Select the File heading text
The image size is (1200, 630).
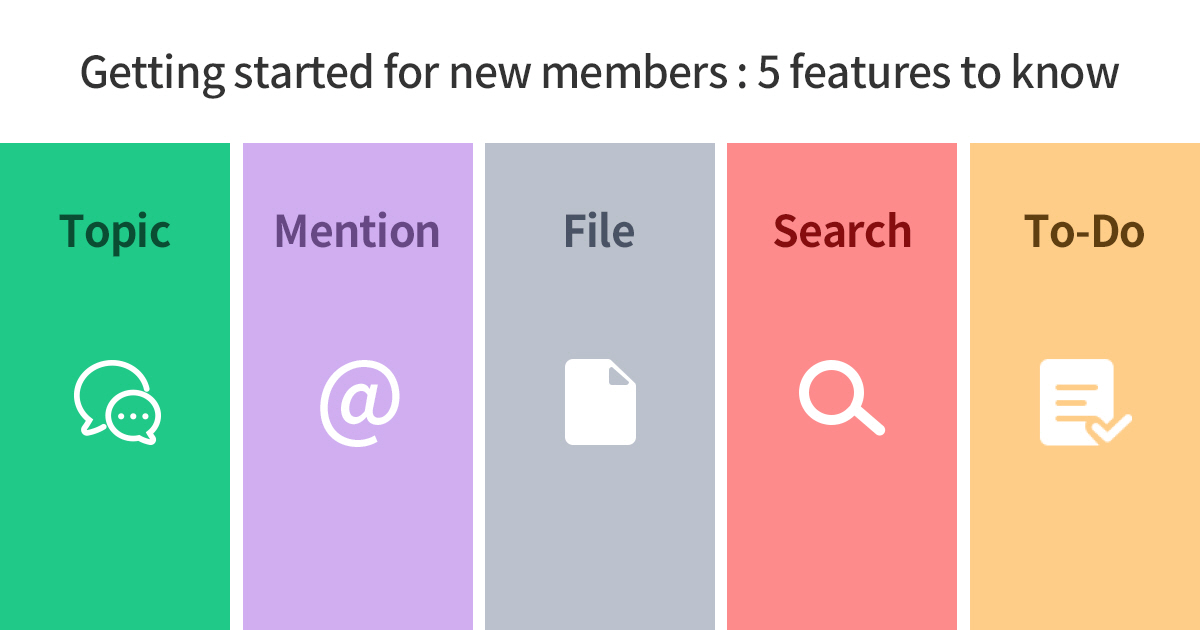coord(599,231)
